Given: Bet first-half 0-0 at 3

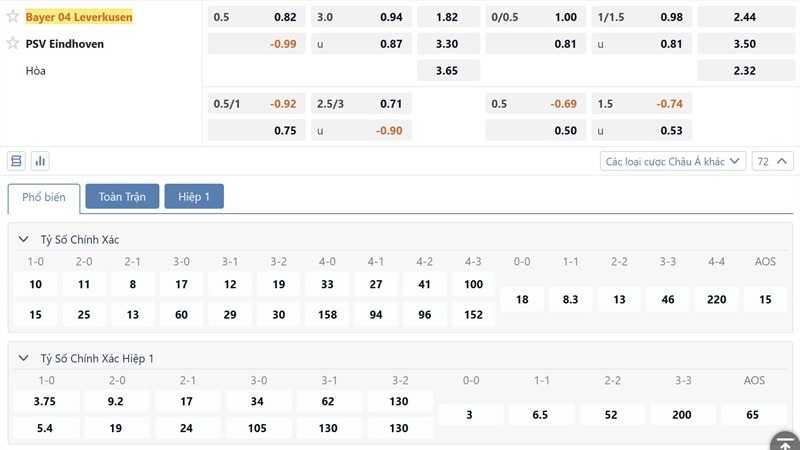Looking at the screenshot, I should [x=469, y=415].
